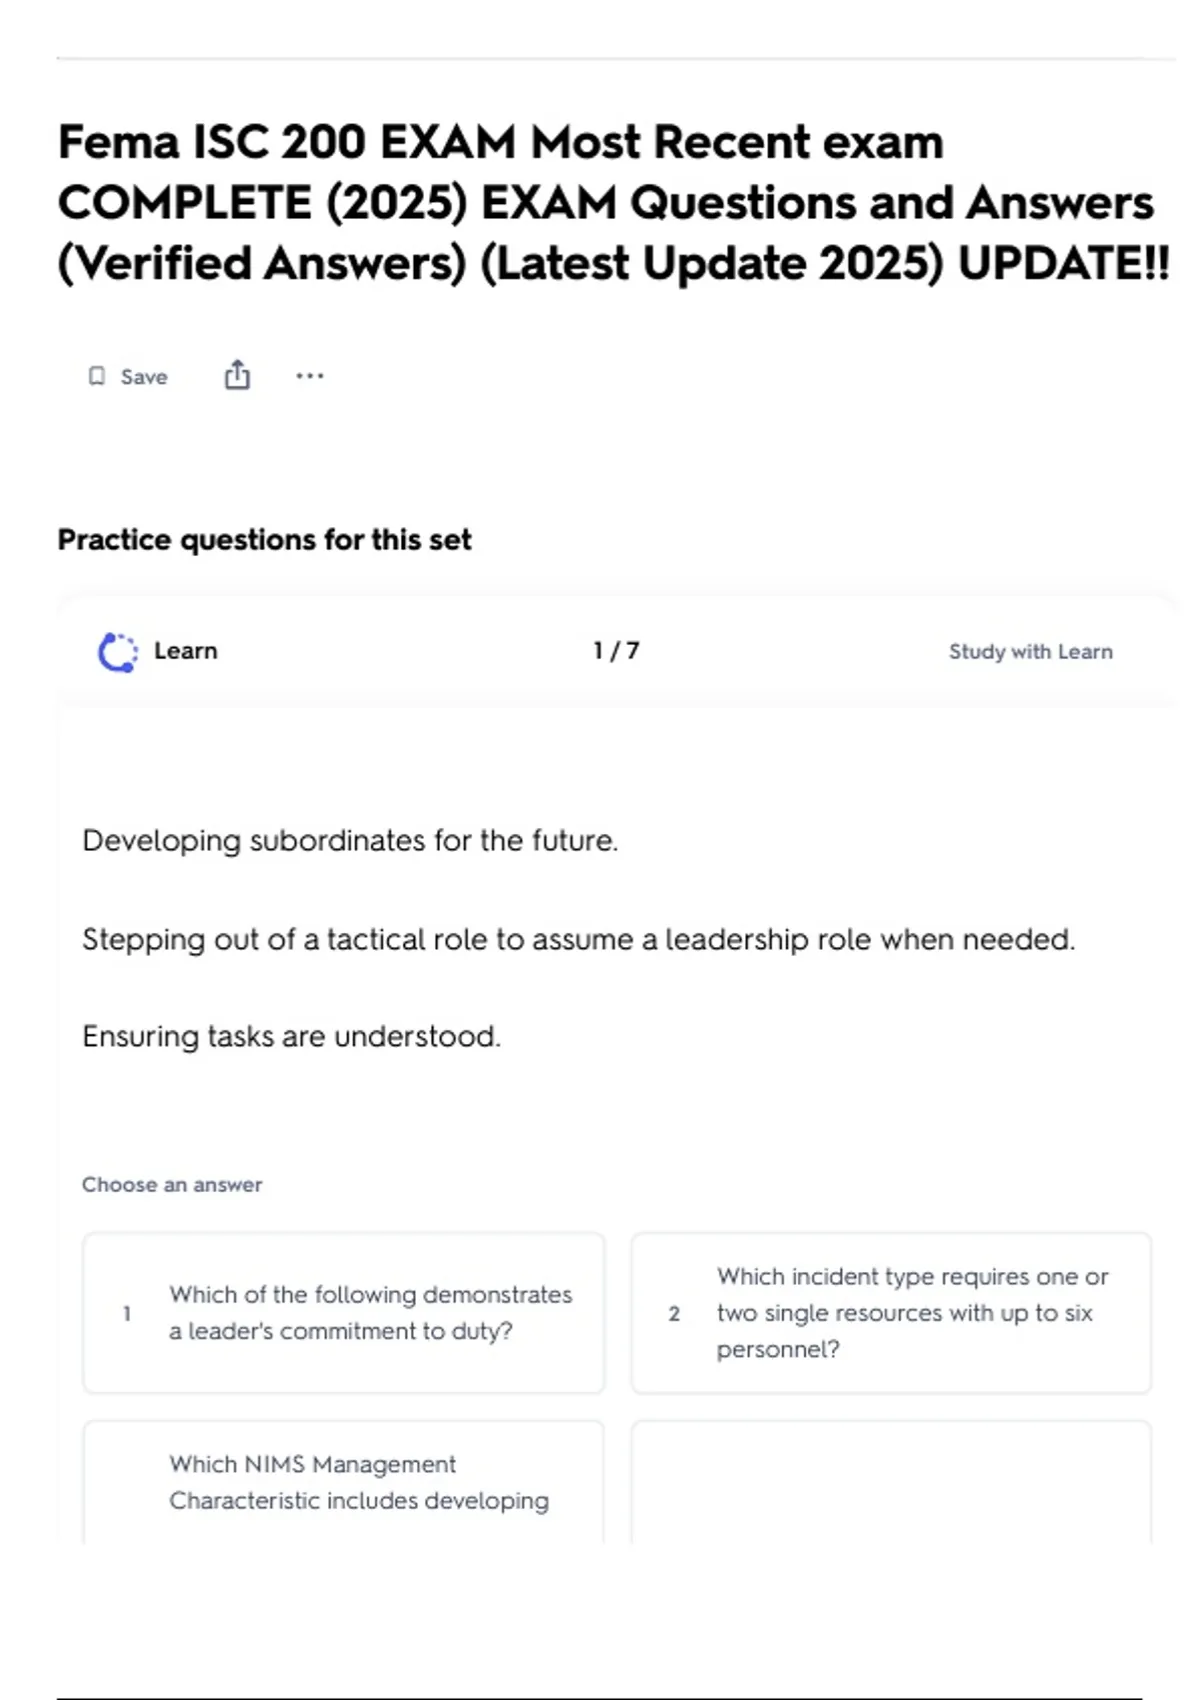
Task: Select answer 1 about leader's commitment to duty
Action: point(344,1313)
